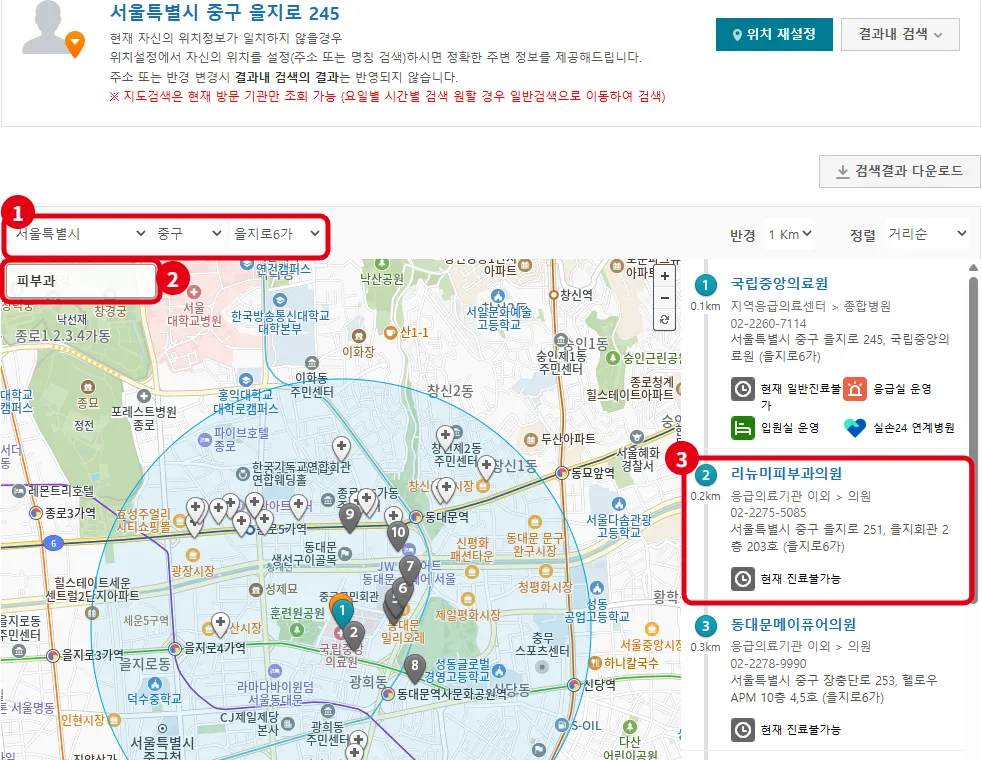Viewport: 982px width, 760px height.
Task: Click the plus pin near 산시장
Action: 220,624
